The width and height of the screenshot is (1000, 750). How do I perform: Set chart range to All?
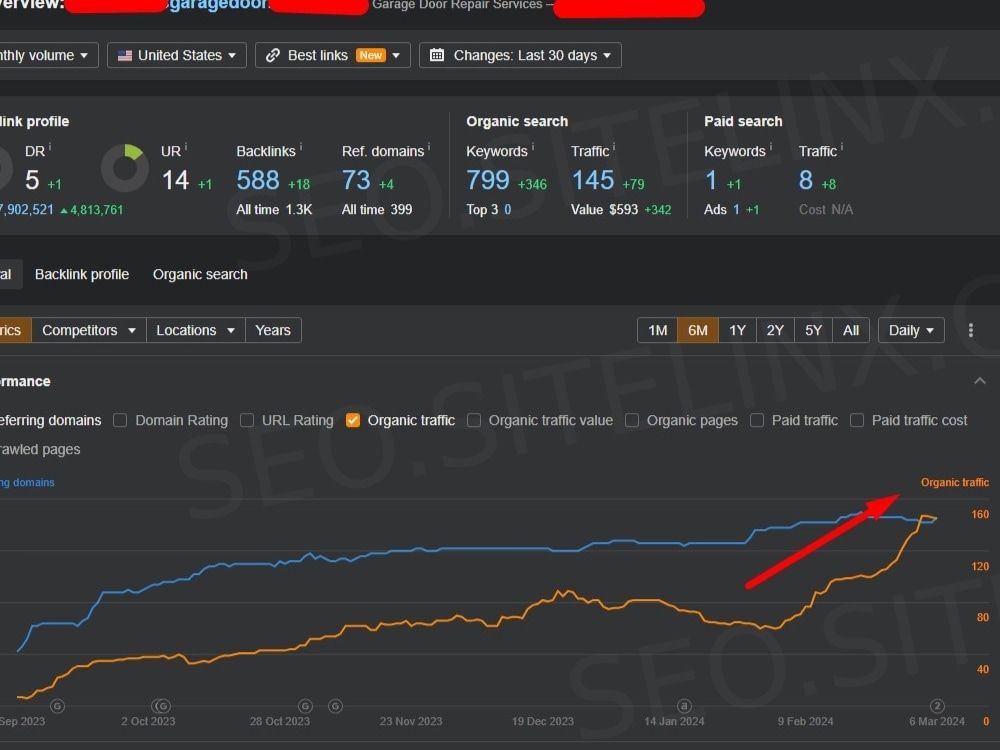[x=851, y=330]
